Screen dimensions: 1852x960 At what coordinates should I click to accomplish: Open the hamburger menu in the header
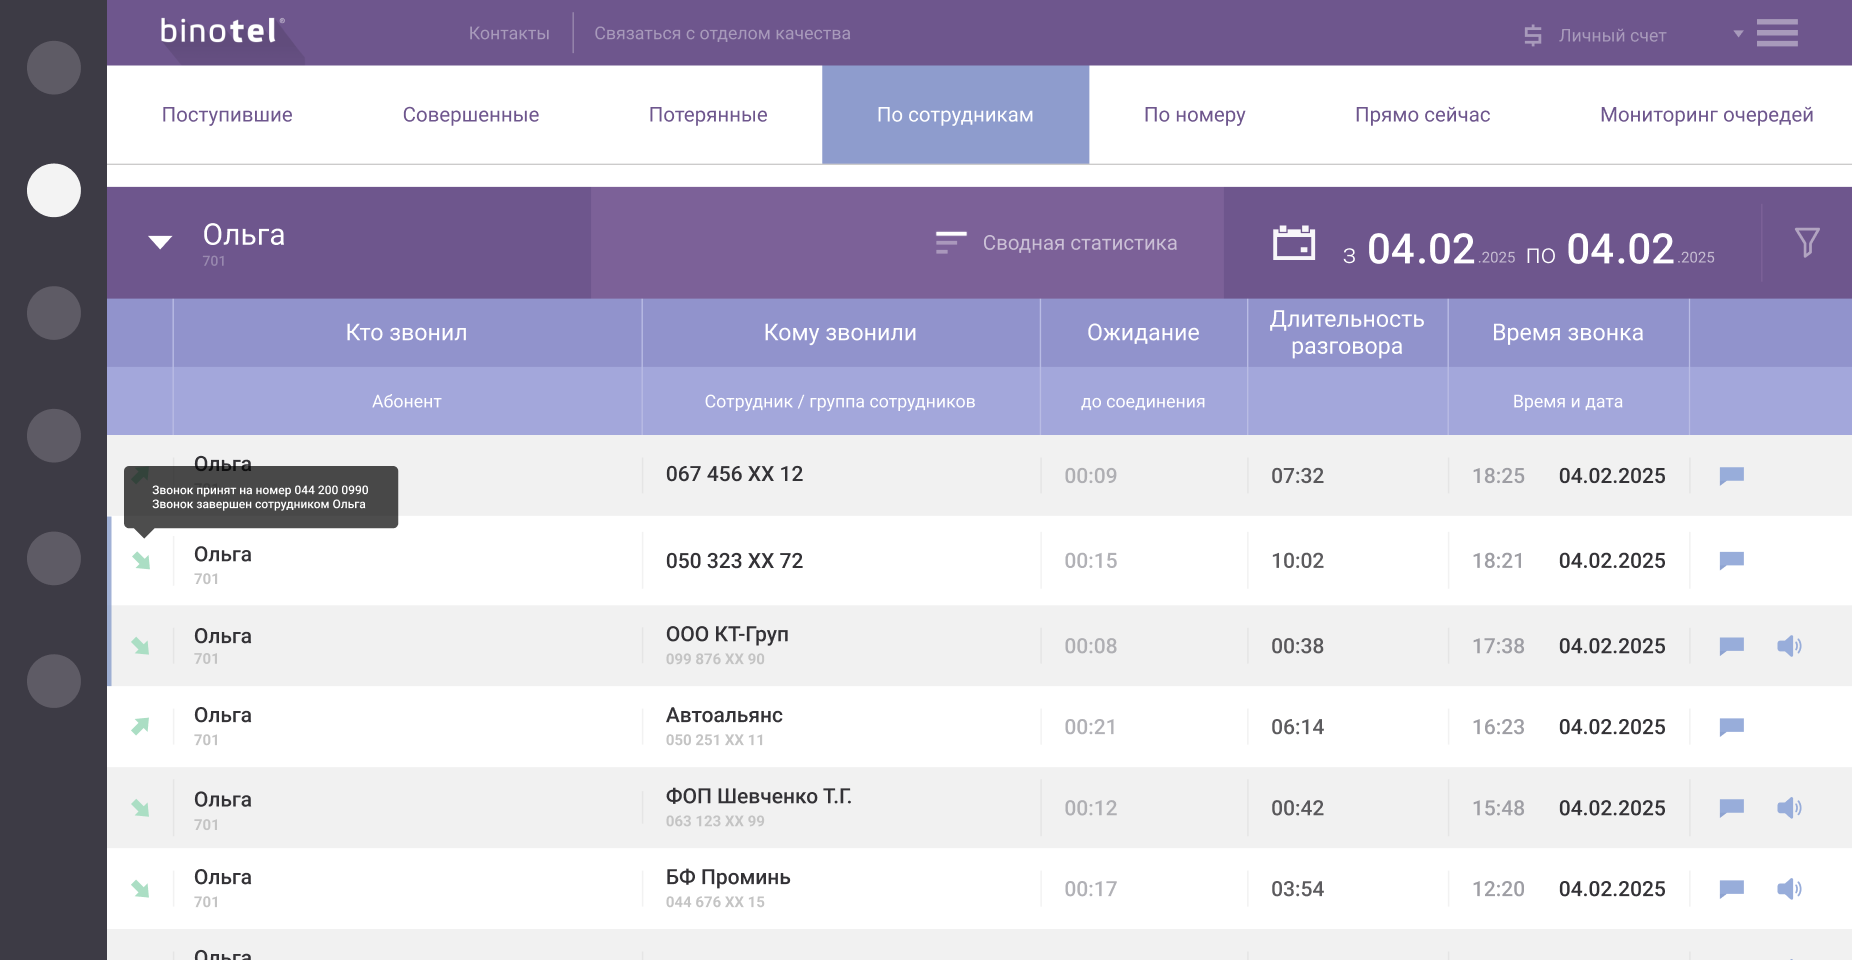click(x=1777, y=33)
